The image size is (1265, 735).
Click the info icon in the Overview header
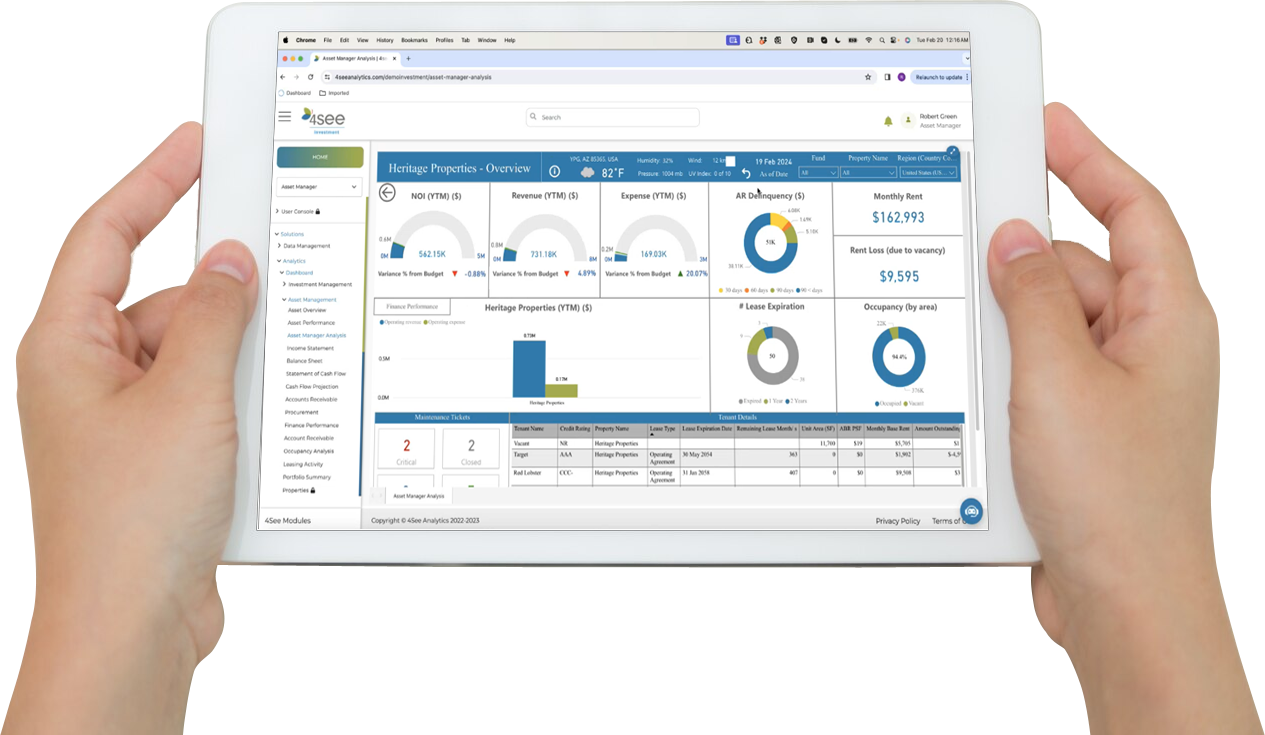pos(555,171)
